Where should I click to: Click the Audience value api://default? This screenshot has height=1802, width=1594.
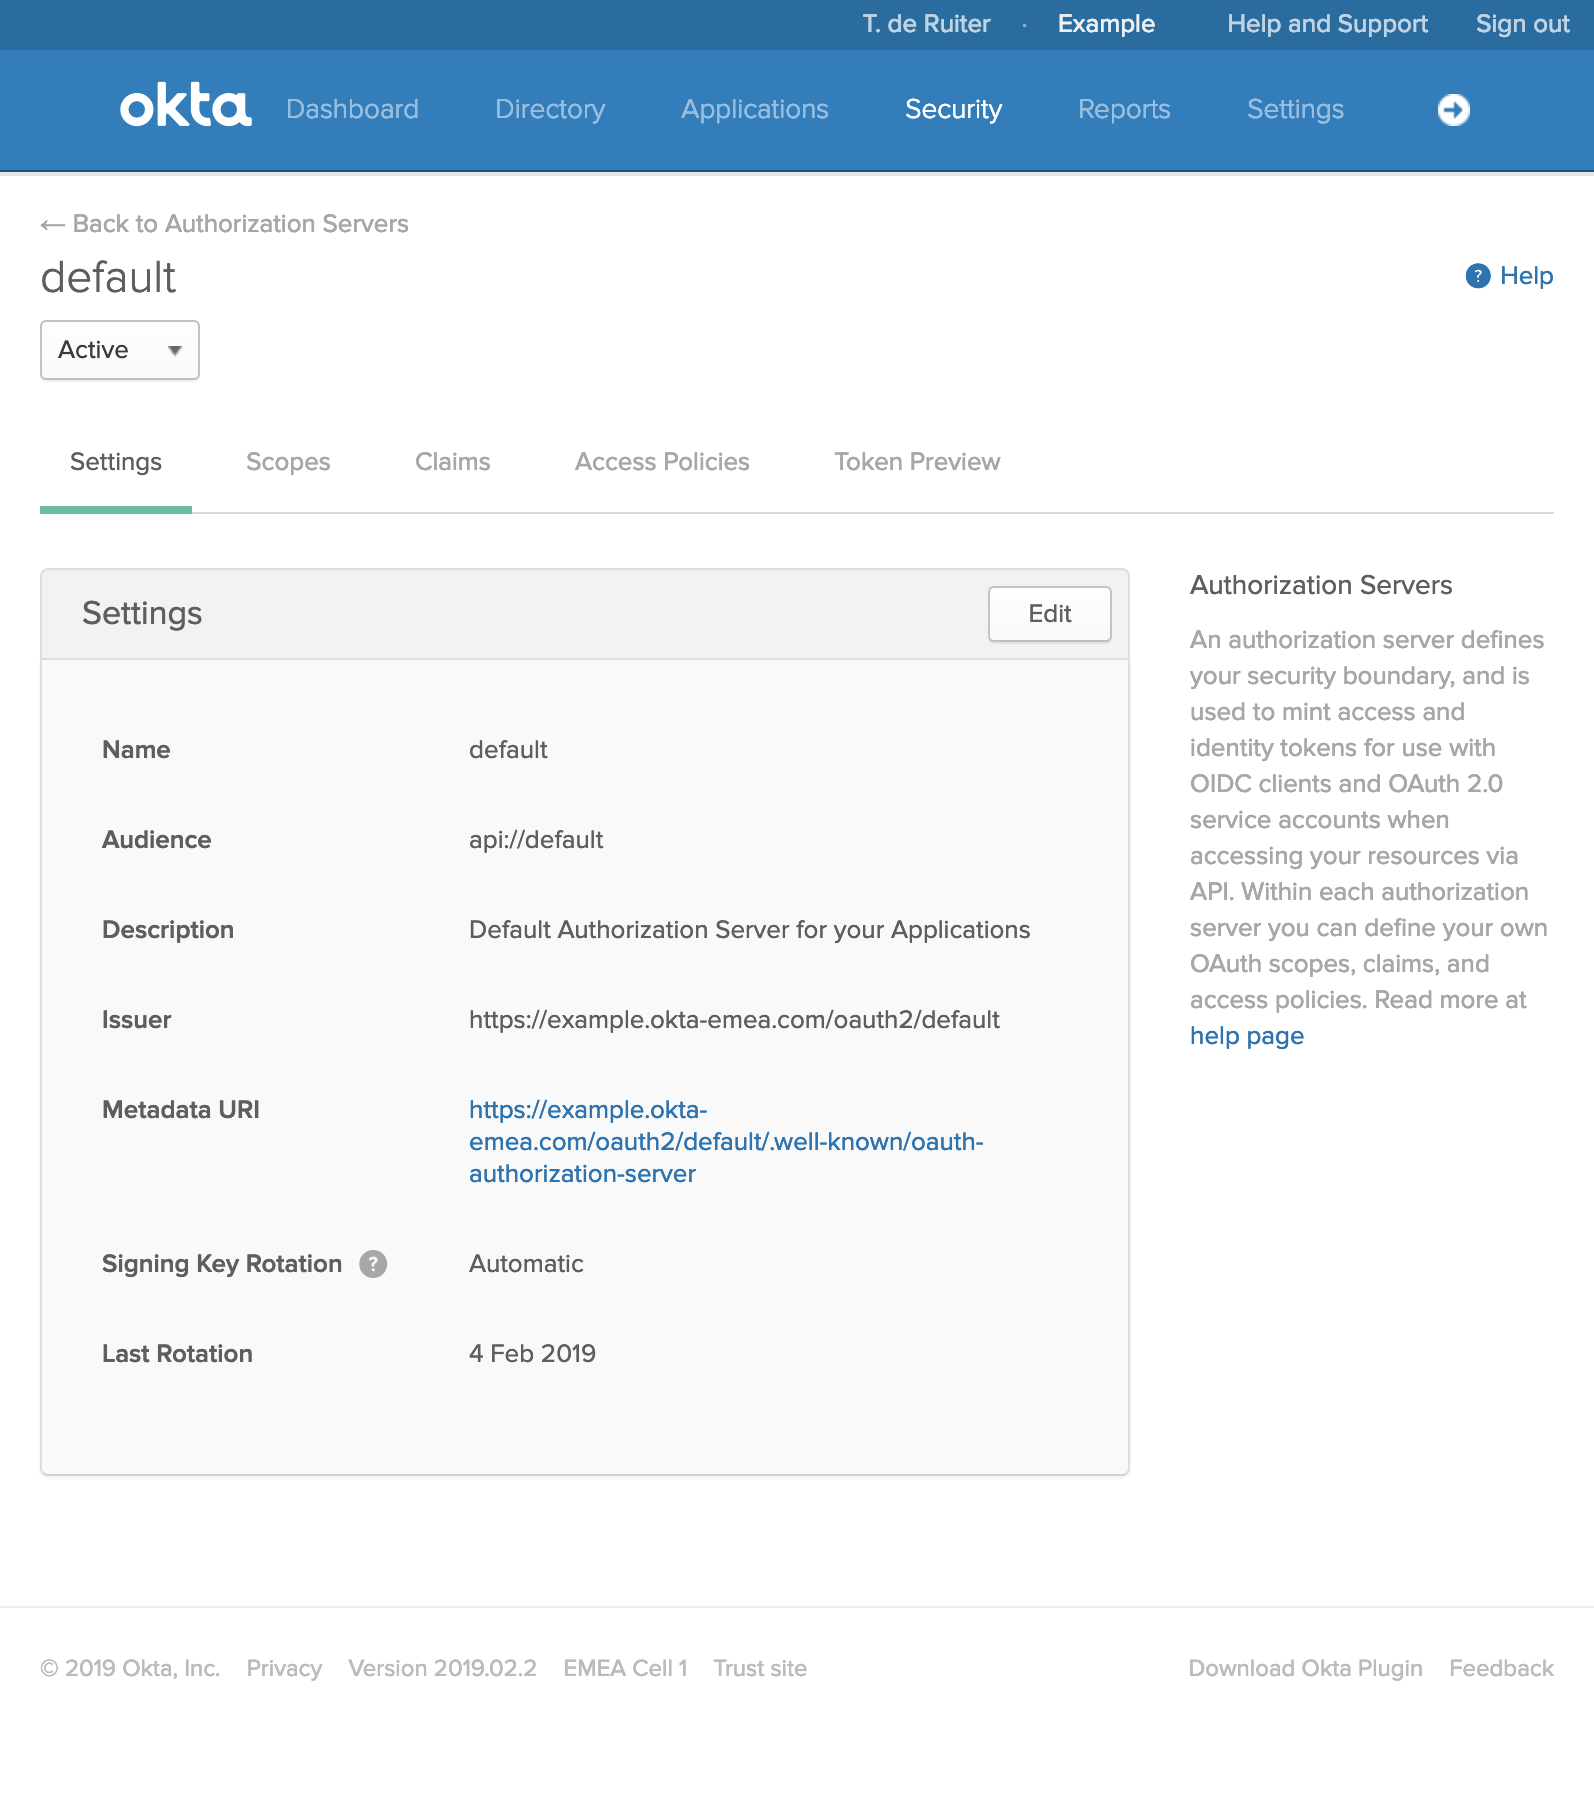click(536, 840)
